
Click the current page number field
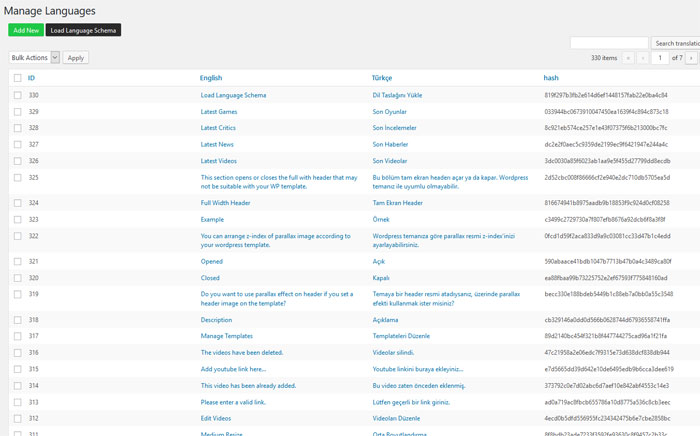point(660,58)
